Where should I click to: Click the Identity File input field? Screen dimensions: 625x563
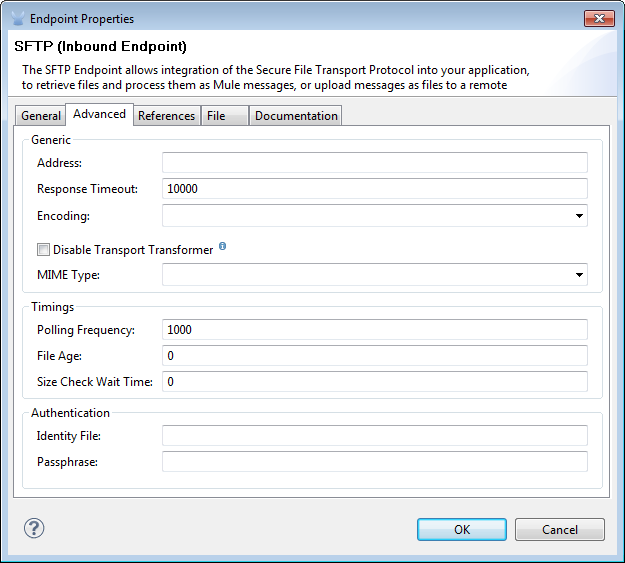(374, 436)
